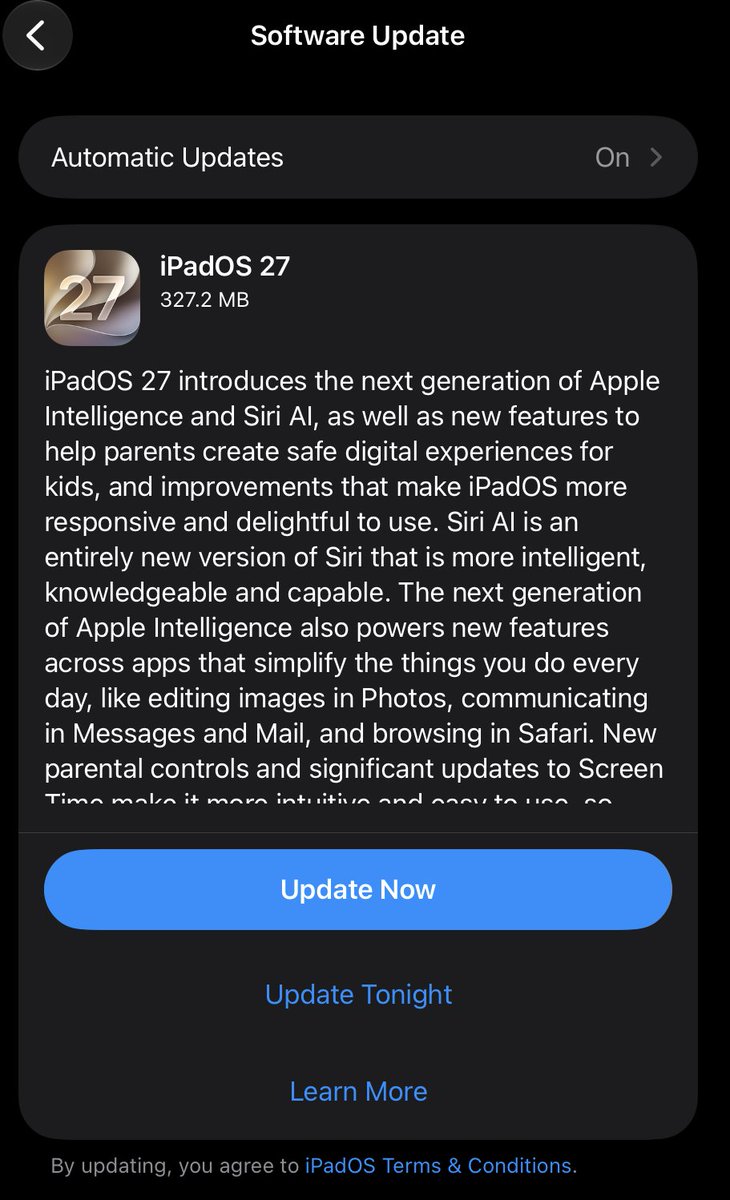The height and width of the screenshot is (1200, 730).
Task: Open iPadOS Terms & Conditions link
Action: point(440,1166)
